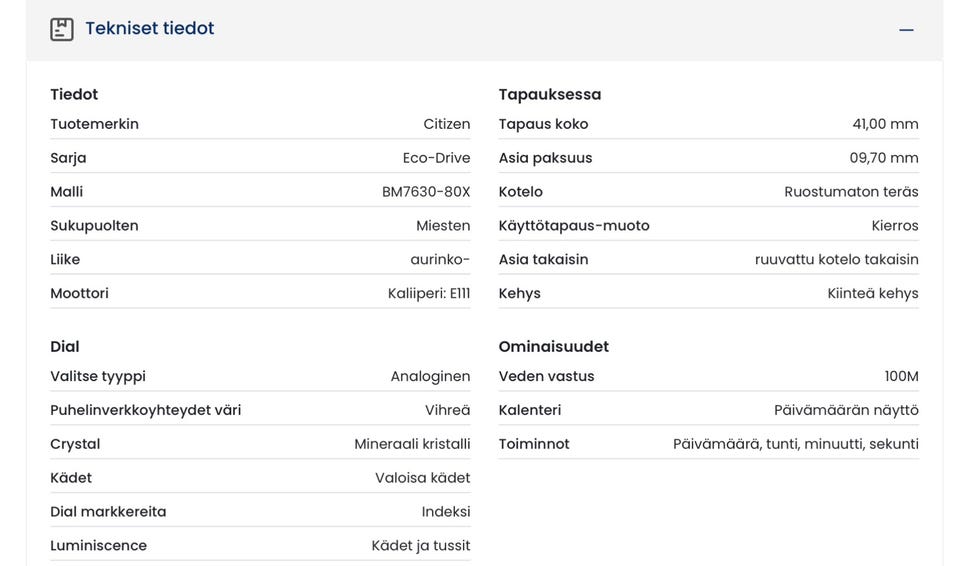Click the Vihreä dial color value
Image resolution: width=960 pixels, height=566 pixels.
click(447, 410)
